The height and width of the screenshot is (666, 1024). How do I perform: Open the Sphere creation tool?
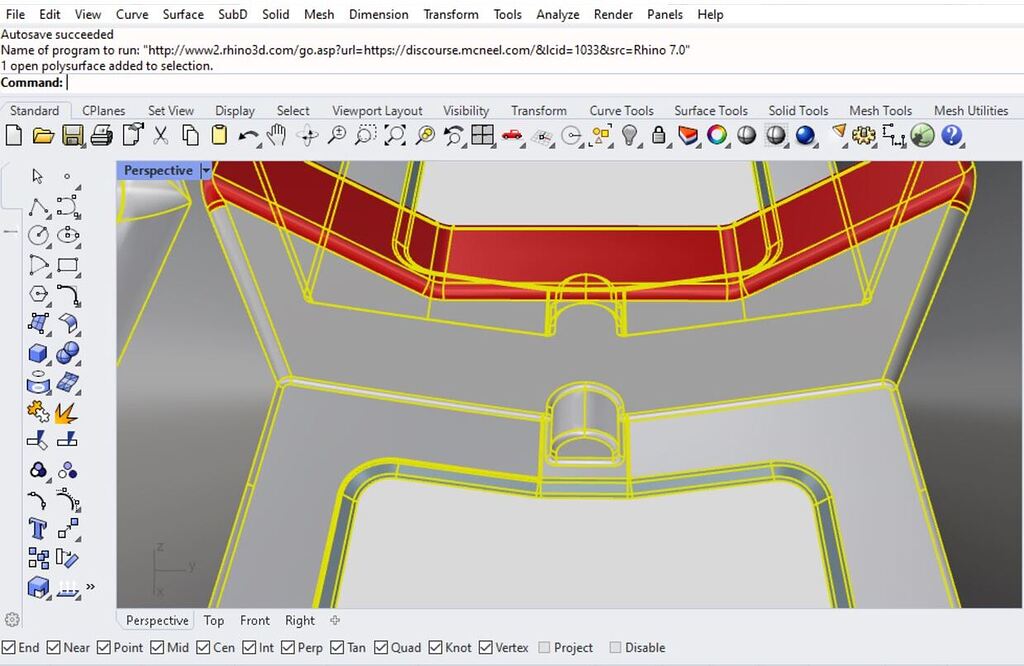coord(68,353)
